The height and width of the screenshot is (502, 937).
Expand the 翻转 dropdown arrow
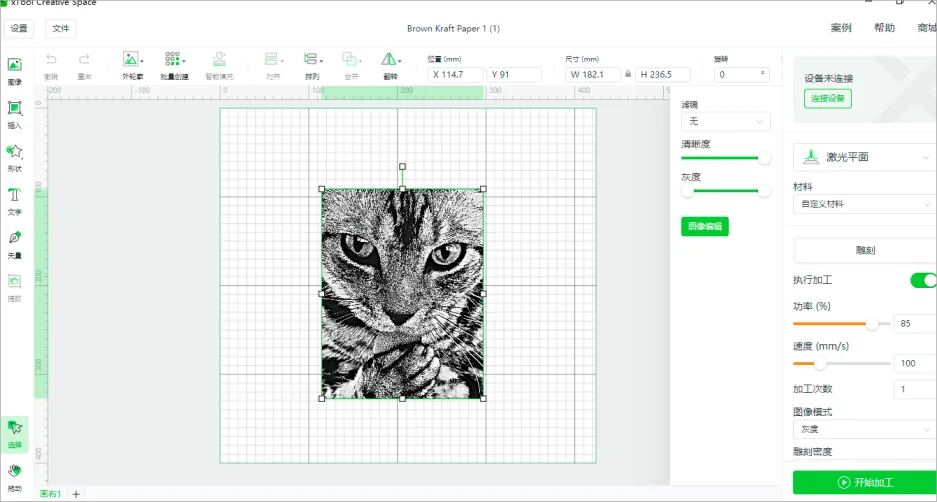pos(399,61)
